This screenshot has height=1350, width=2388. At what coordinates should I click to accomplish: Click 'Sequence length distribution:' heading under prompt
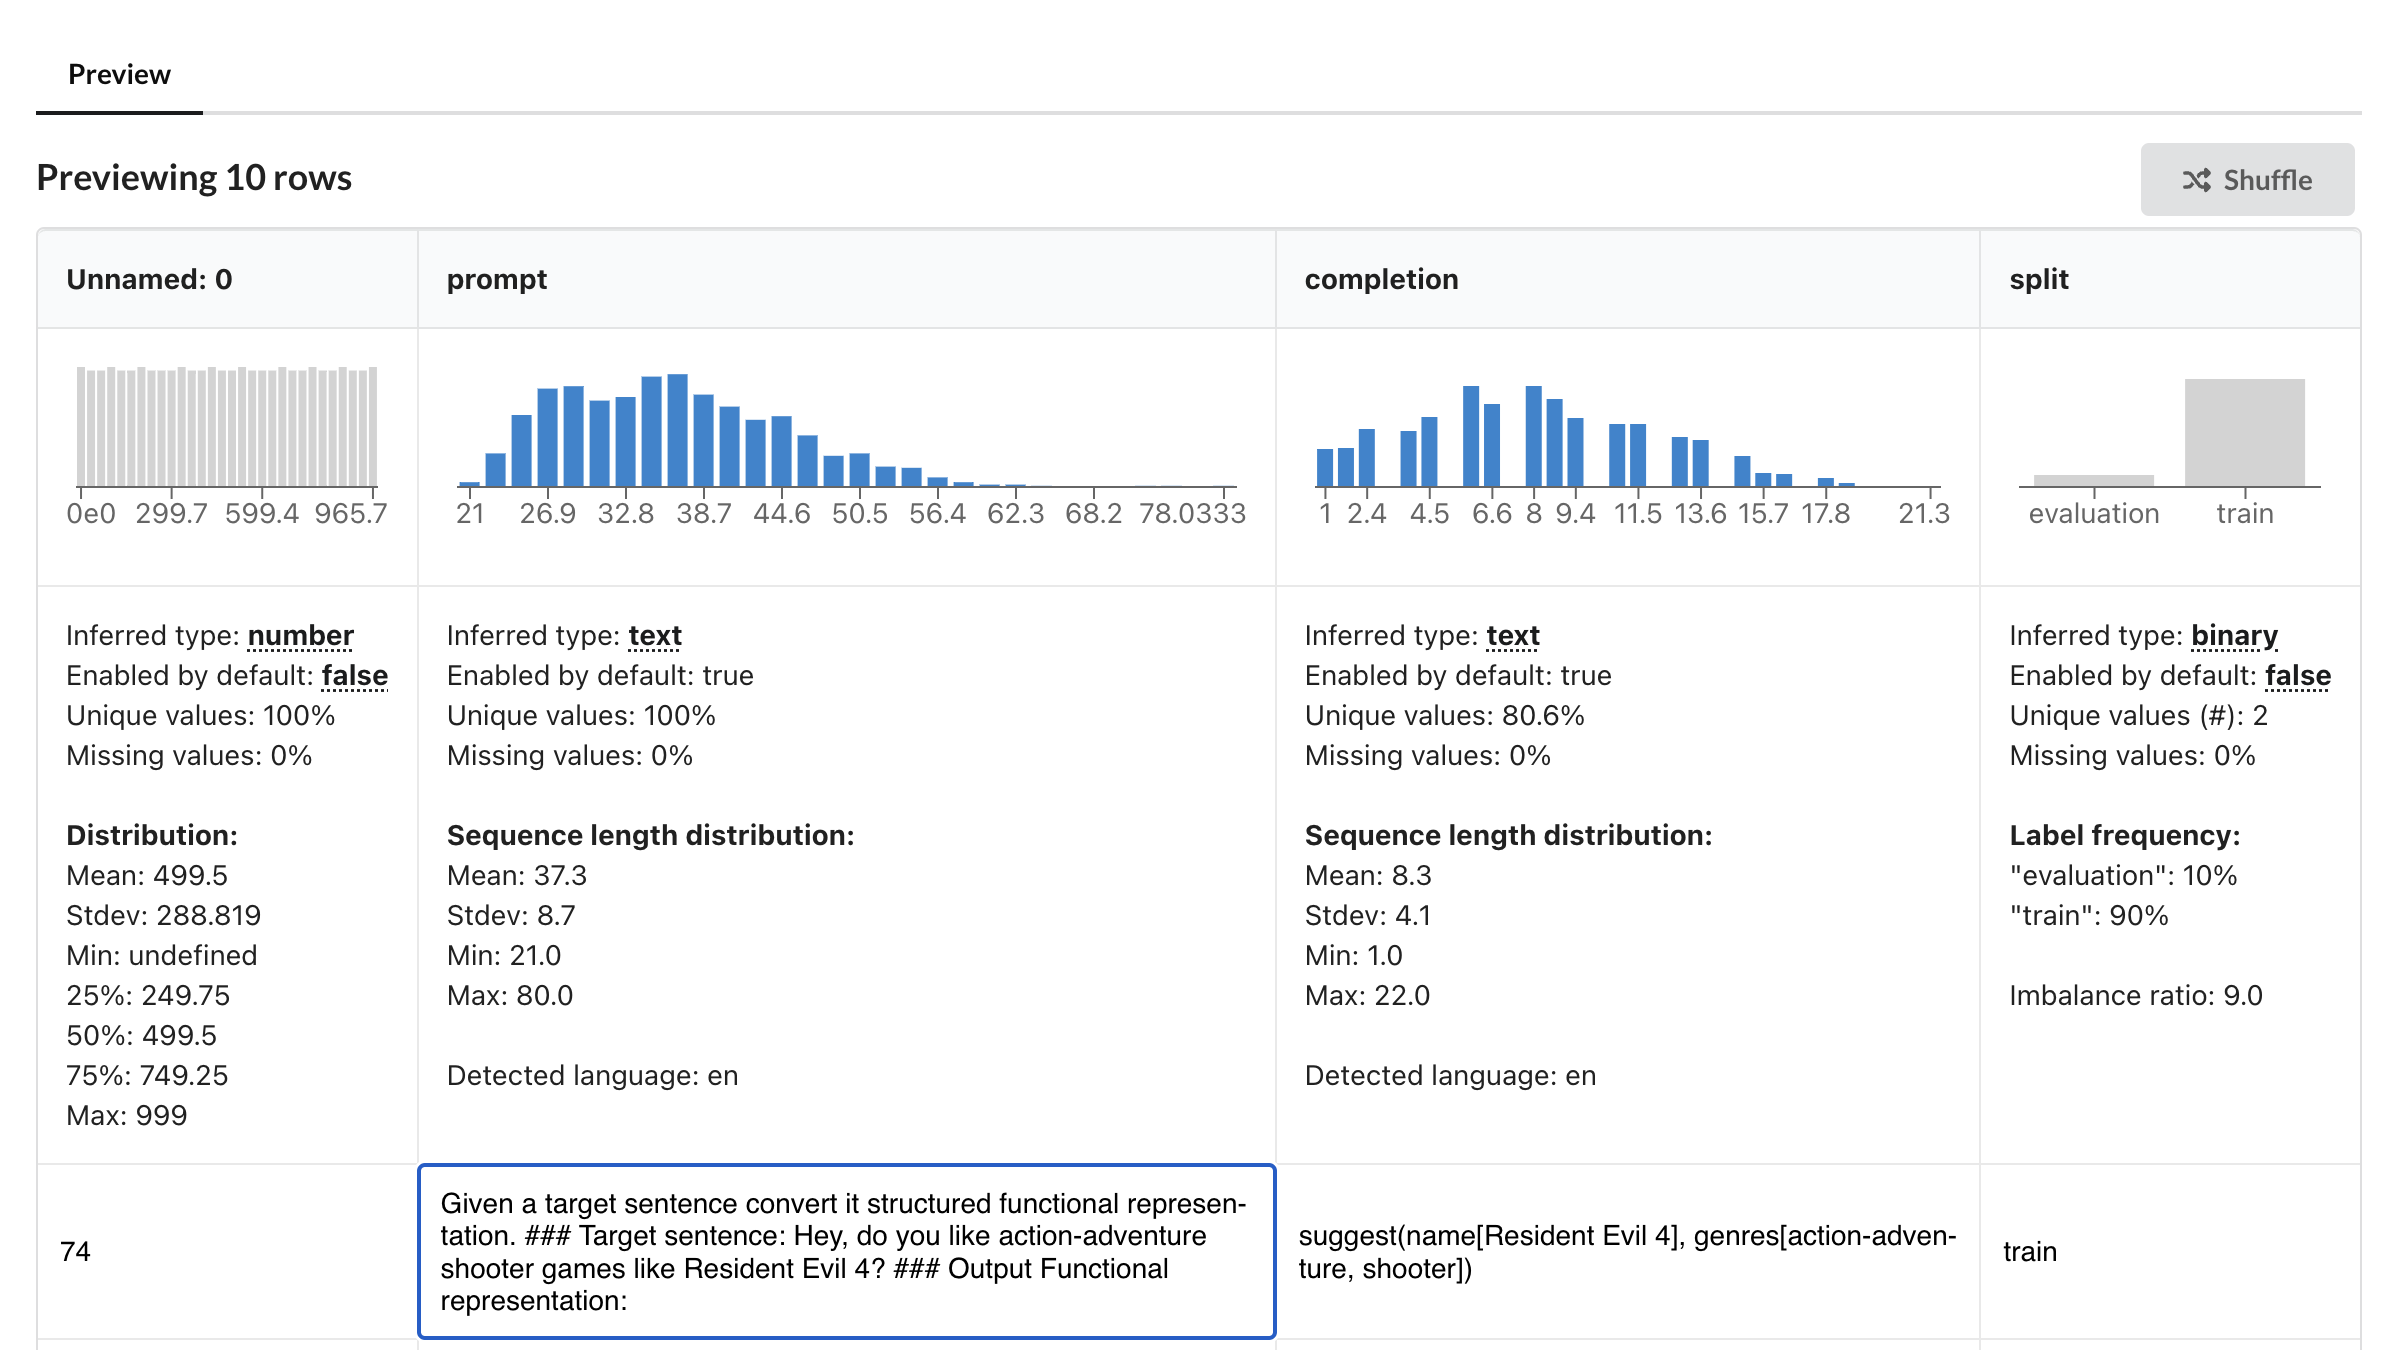coord(650,836)
